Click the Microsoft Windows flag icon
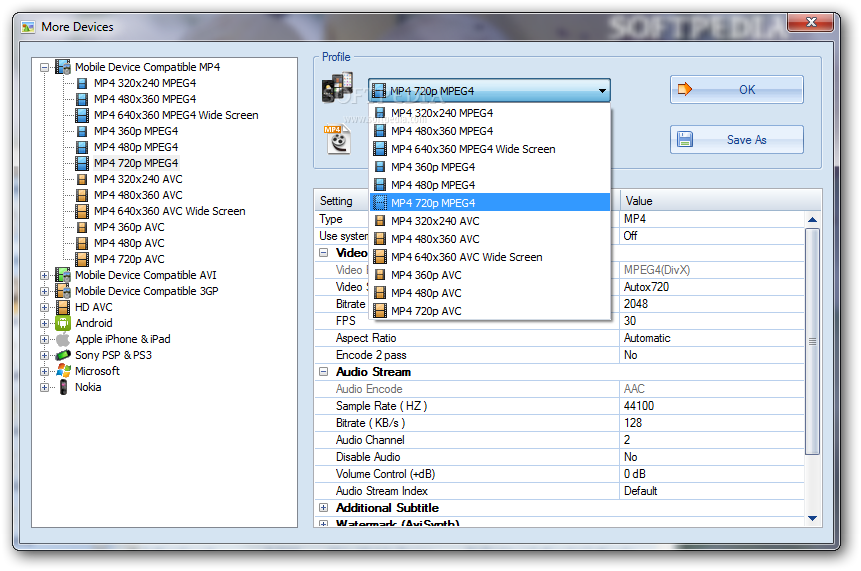The image size is (861, 571). tap(63, 371)
